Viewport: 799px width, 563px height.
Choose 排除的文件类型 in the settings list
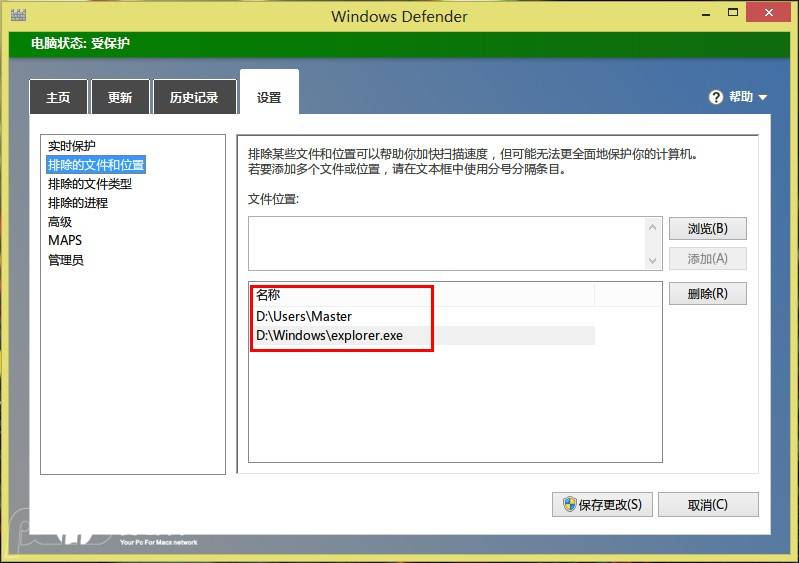pos(90,184)
